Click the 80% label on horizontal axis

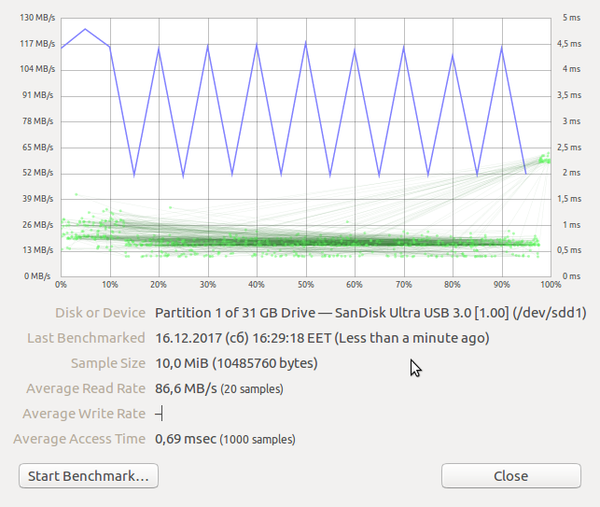(x=452, y=285)
